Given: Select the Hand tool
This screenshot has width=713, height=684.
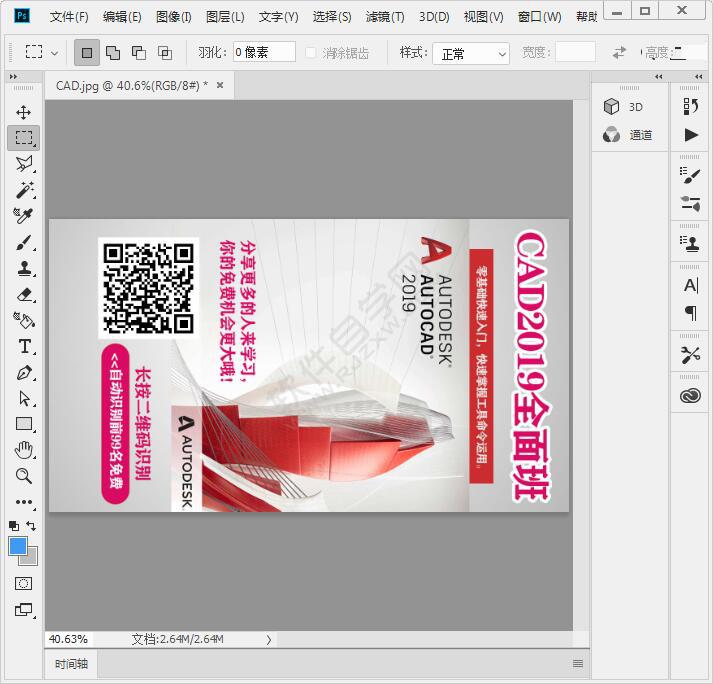Looking at the screenshot, I should [24, 450].
